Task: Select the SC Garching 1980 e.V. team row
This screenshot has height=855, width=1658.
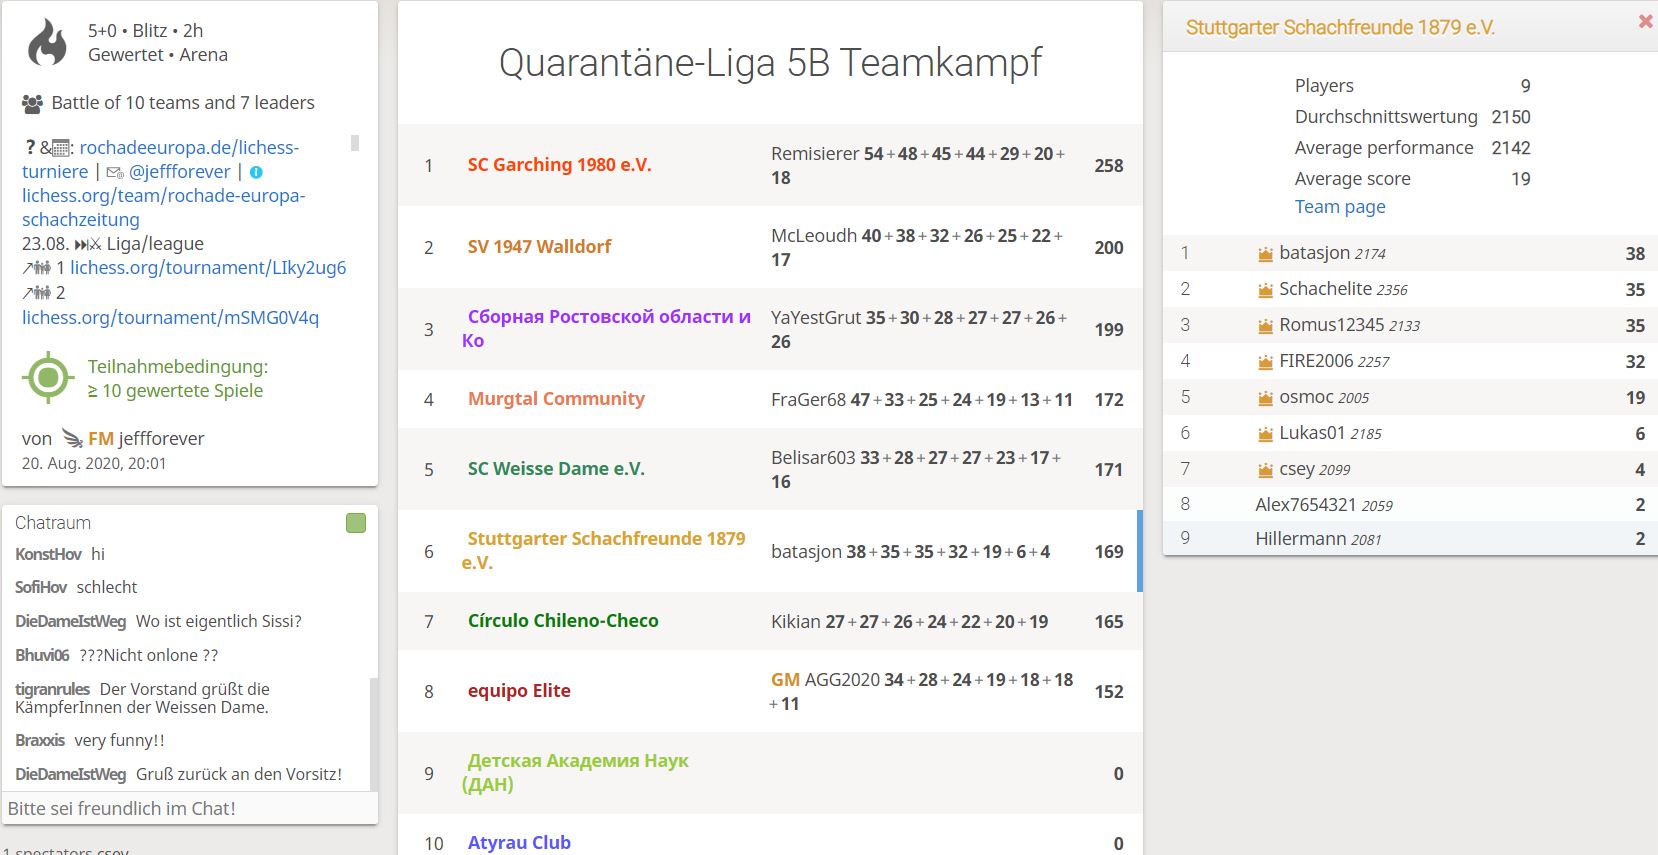Action: tap(770, 165)
